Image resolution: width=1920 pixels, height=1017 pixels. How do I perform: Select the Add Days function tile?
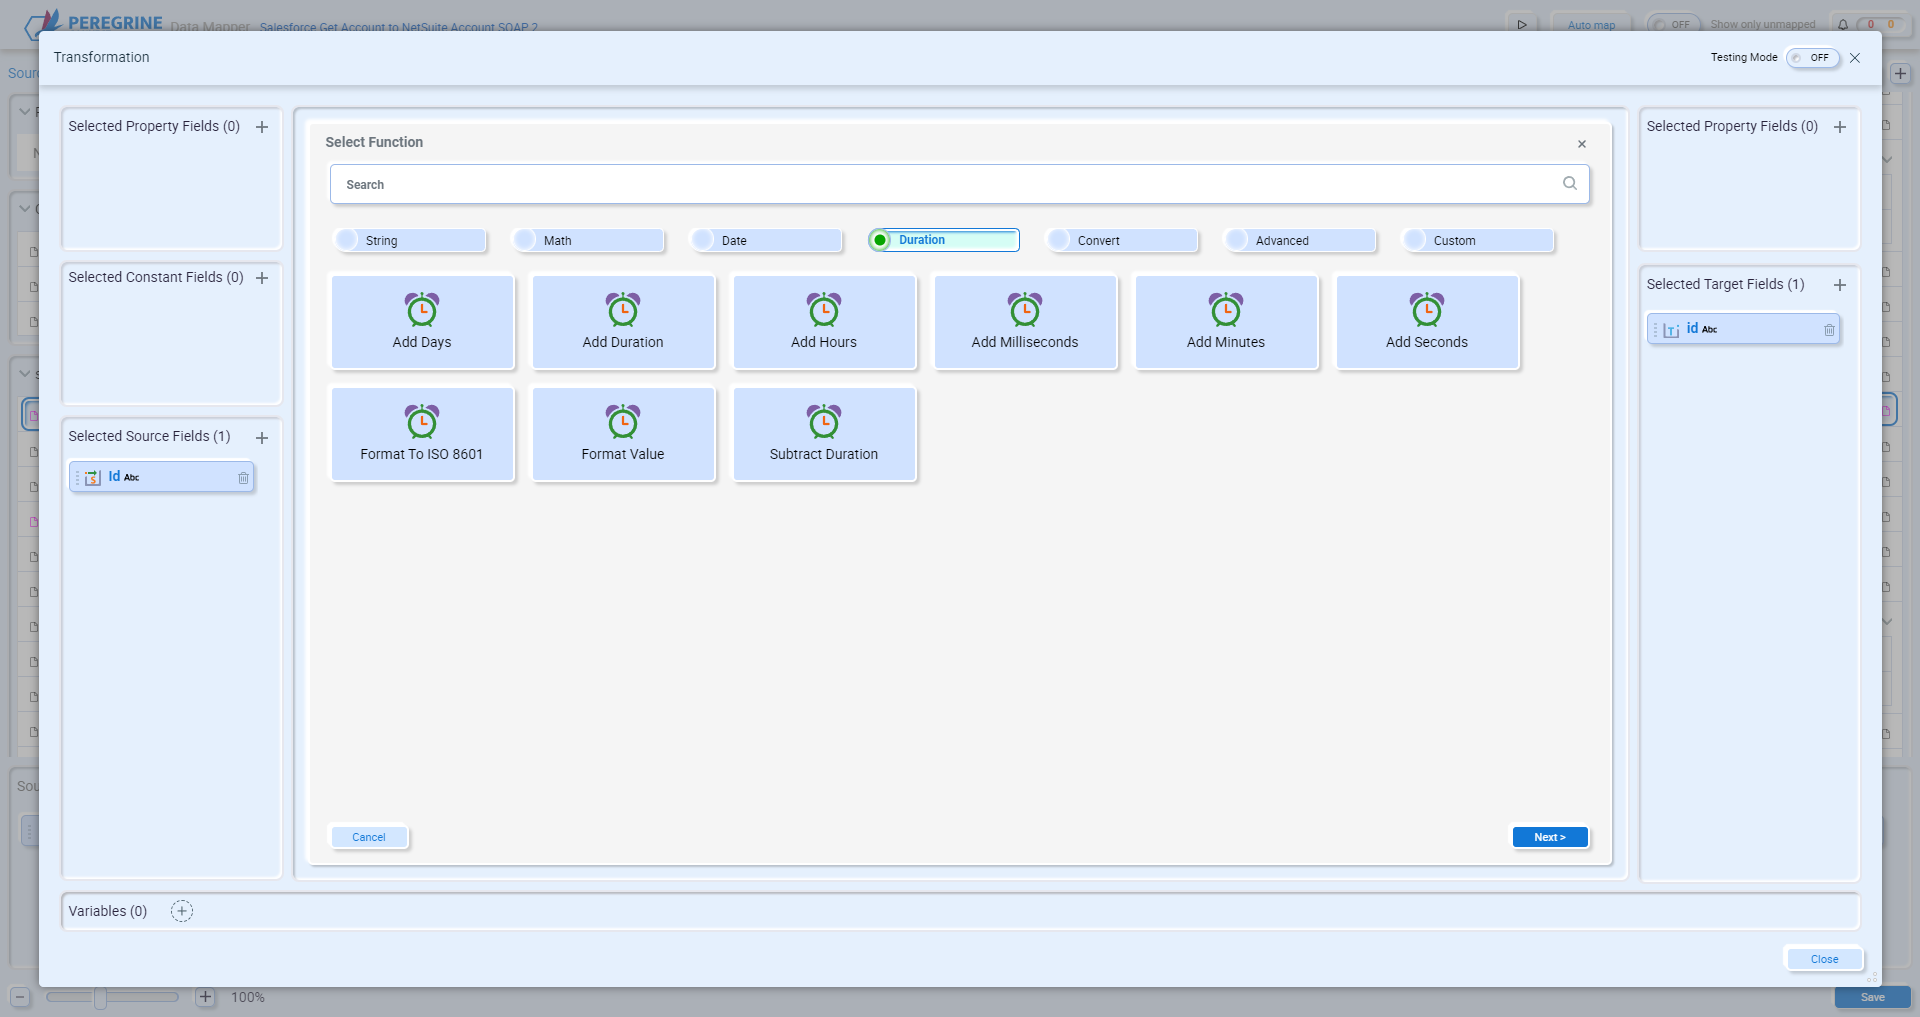[422, 322]
